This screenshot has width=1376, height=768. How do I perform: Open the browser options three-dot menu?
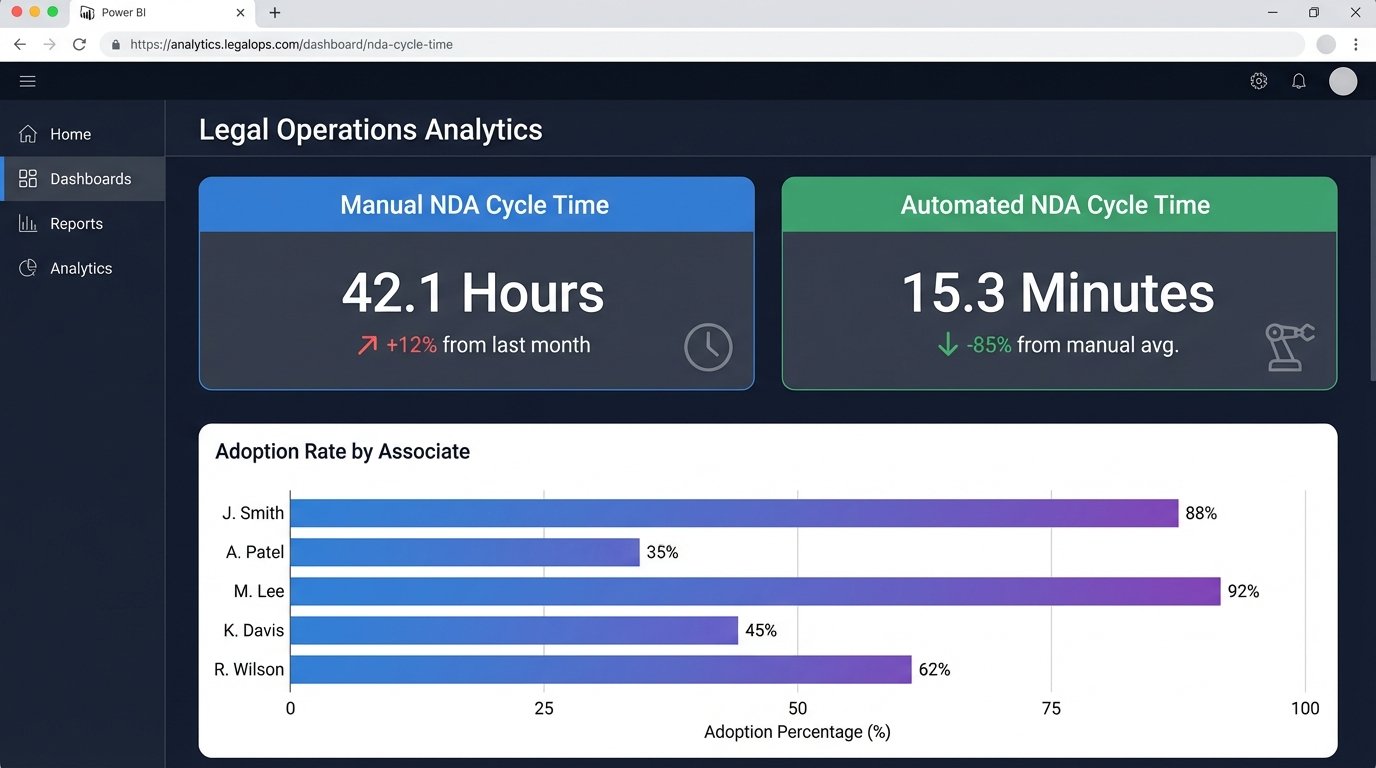click(1357, 44)
